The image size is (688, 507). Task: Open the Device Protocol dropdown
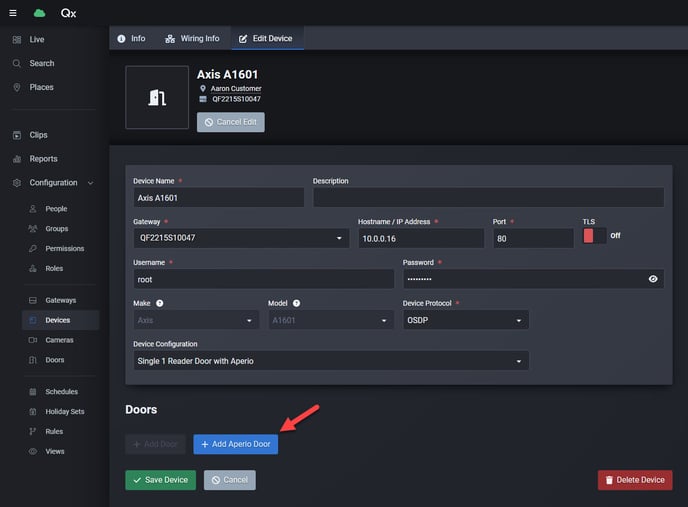466,320
